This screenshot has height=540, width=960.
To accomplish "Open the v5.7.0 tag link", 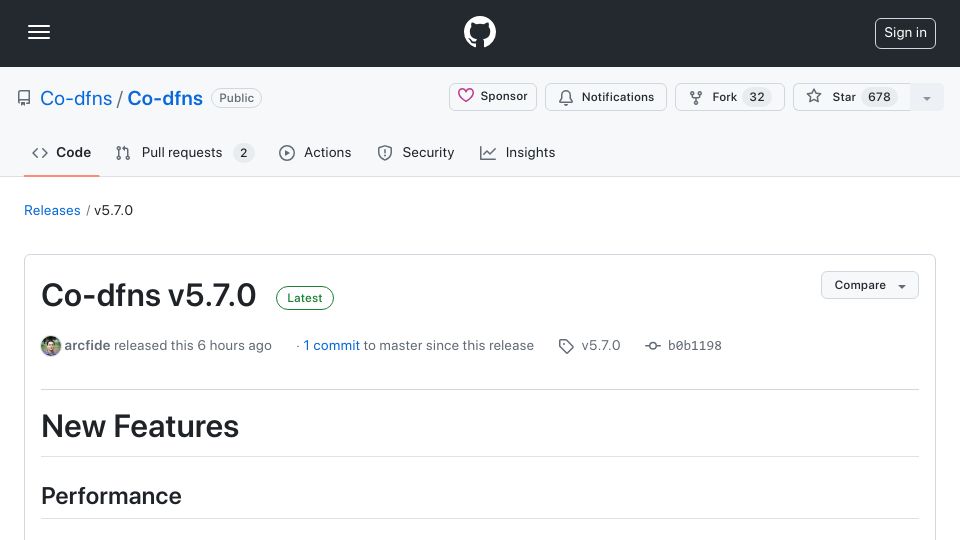I will coord(601,345).
